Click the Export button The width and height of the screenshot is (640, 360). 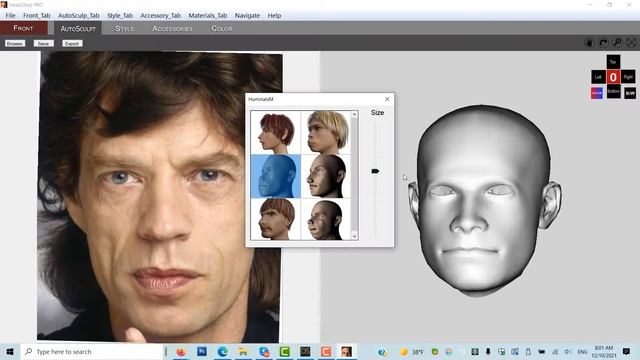click(72, 43)
